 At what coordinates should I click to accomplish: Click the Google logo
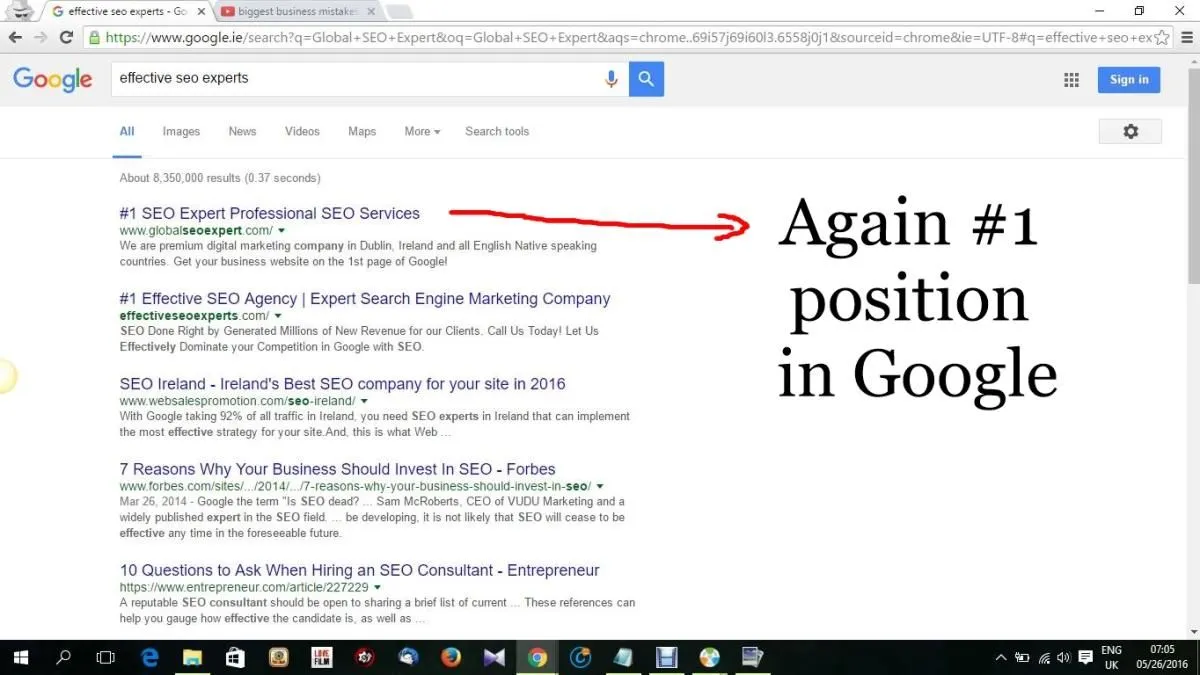[52, 79]
